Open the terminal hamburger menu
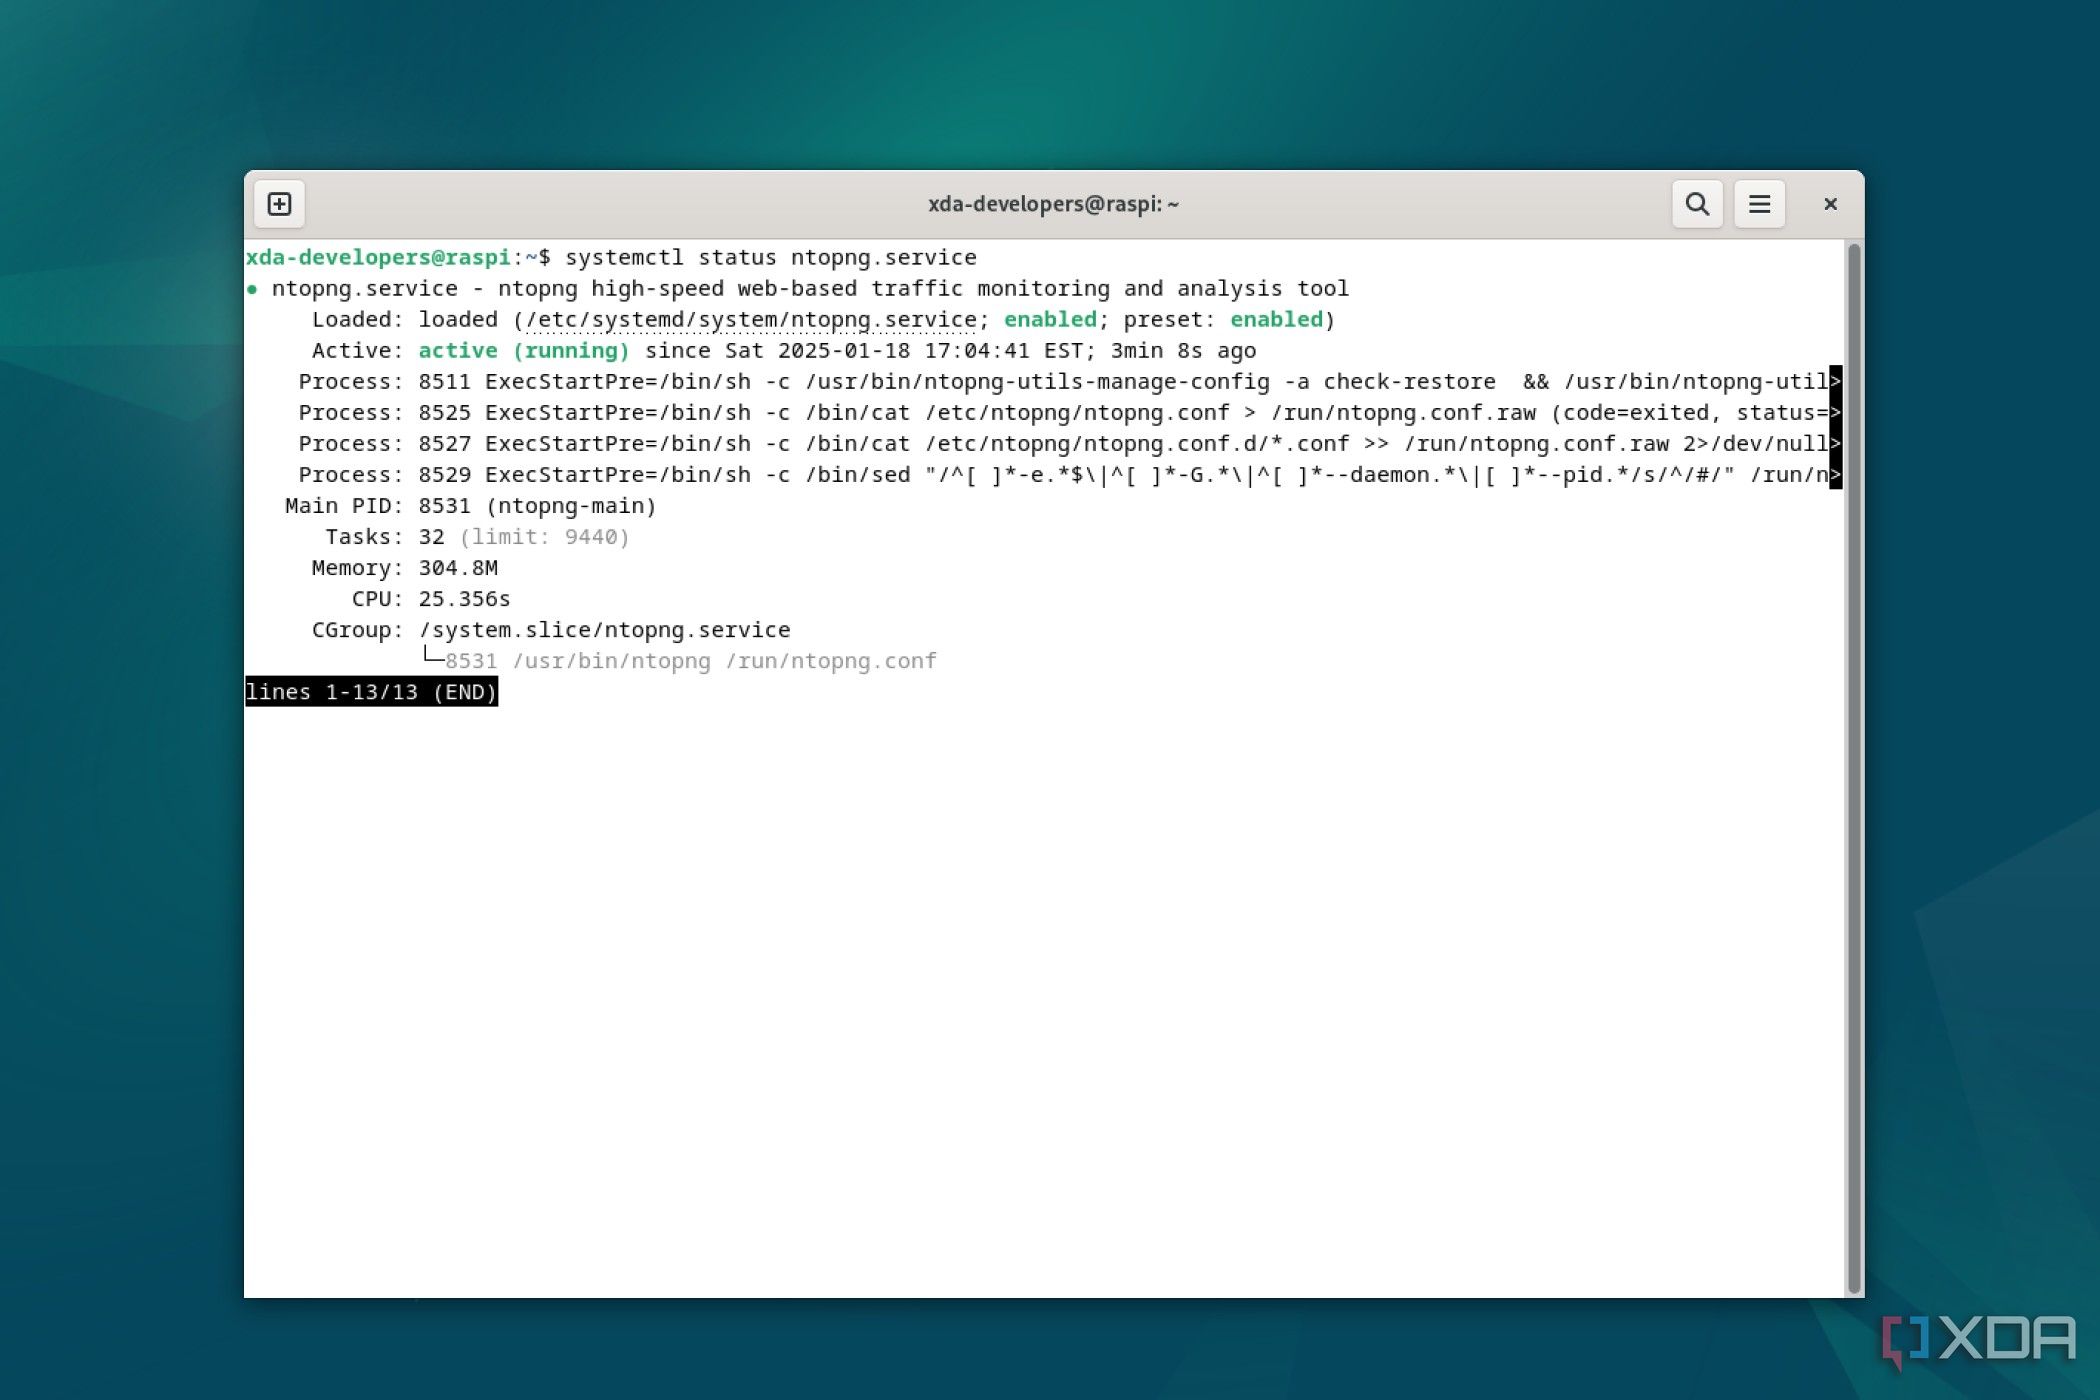 [1759, 204]
